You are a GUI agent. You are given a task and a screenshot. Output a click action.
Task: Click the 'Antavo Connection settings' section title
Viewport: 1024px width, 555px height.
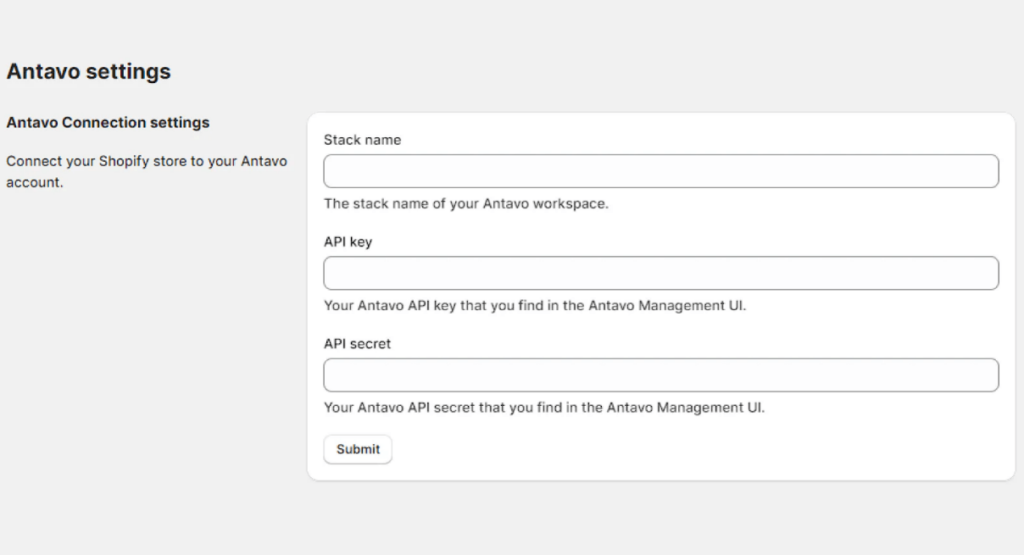(x=108, y=123)
